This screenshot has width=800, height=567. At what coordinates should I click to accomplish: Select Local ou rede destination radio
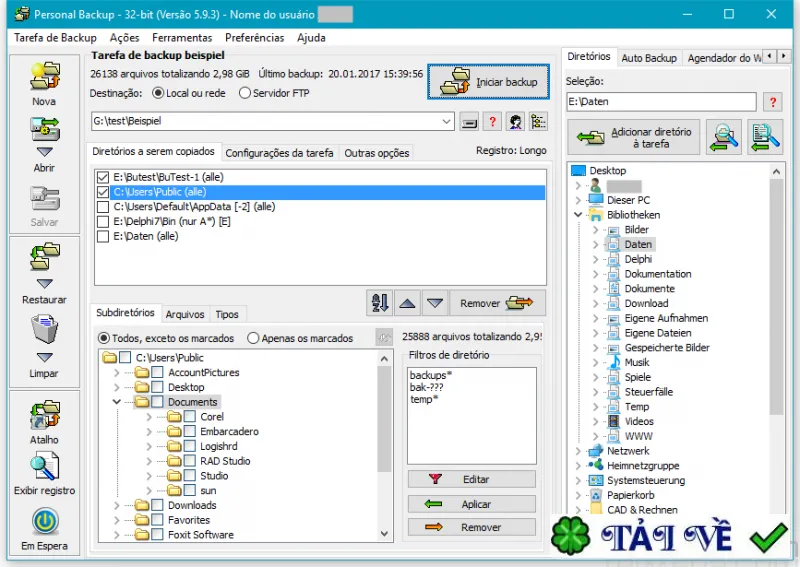(x=158, y=93)
